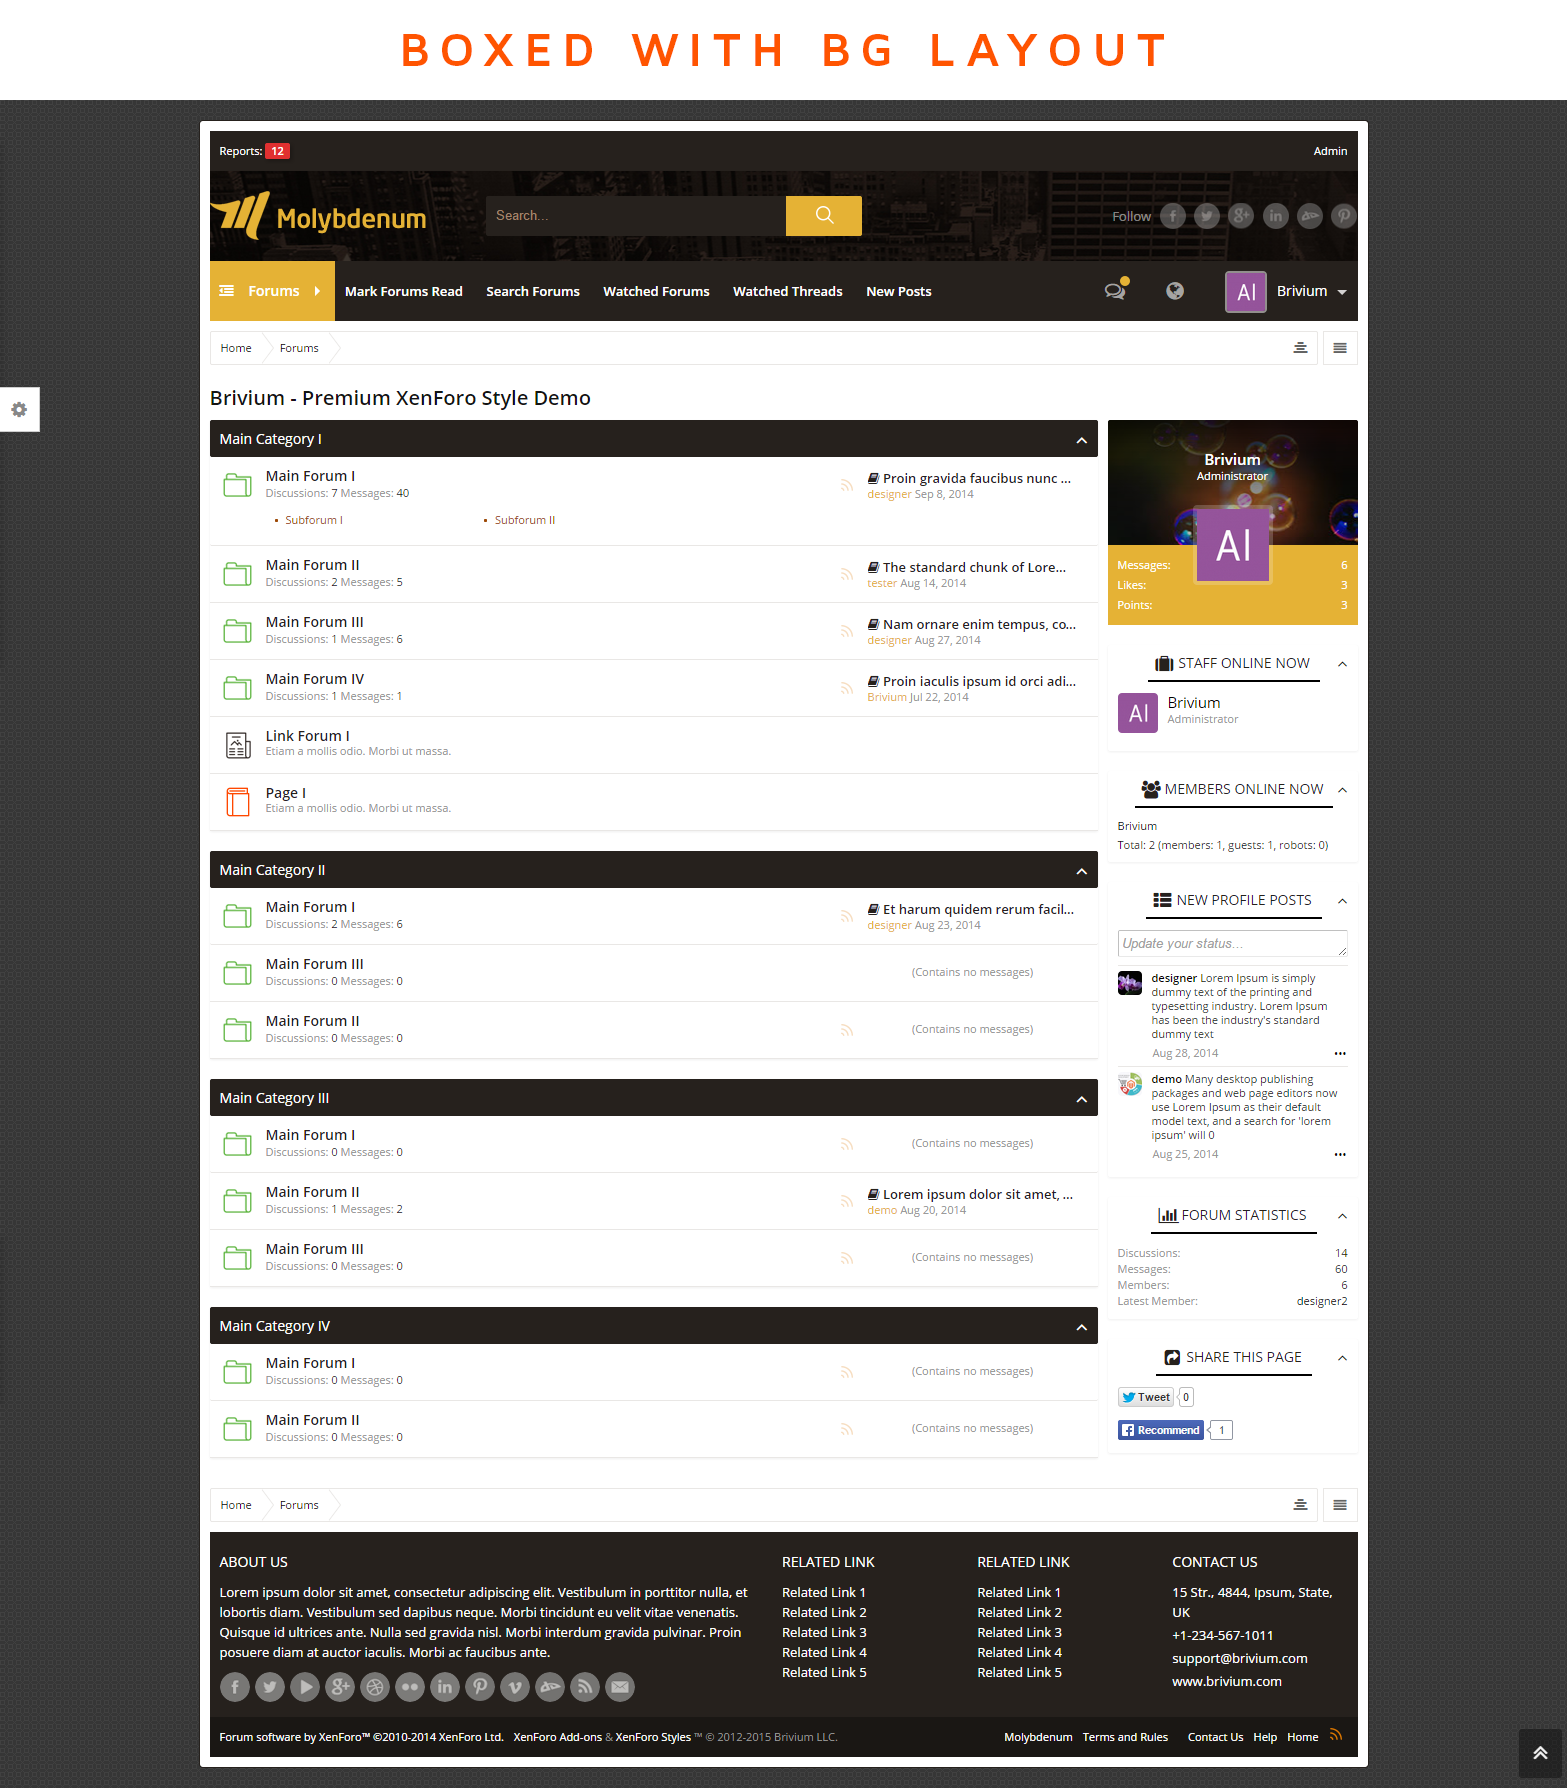The width and height of the screenshot is (1567, 1788).
Task: Collapse the New Profile Posts block
Action: tap(1343, 901)
